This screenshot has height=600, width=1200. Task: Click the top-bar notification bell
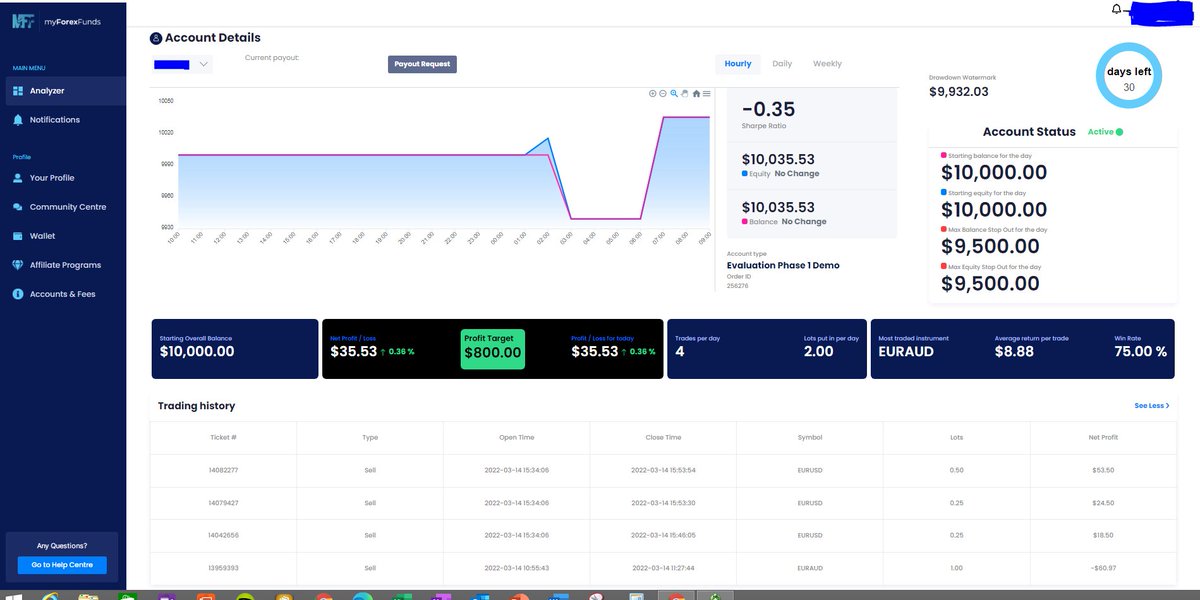(x=1116, y=9)
